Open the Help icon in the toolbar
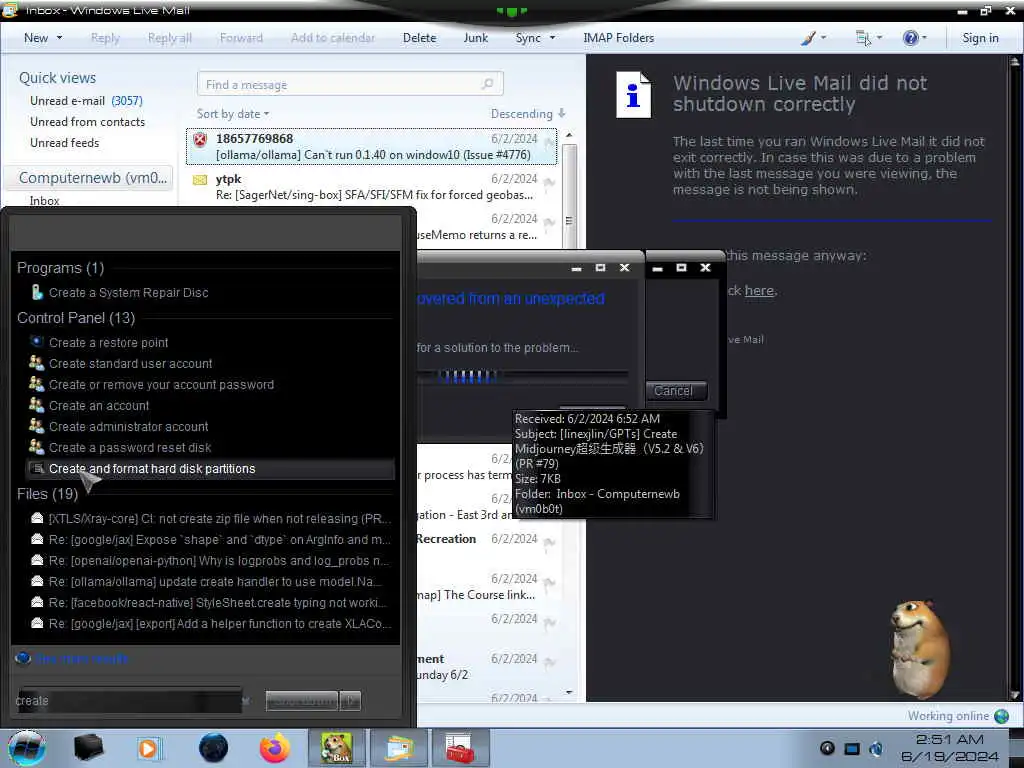 tap(910, 38)
